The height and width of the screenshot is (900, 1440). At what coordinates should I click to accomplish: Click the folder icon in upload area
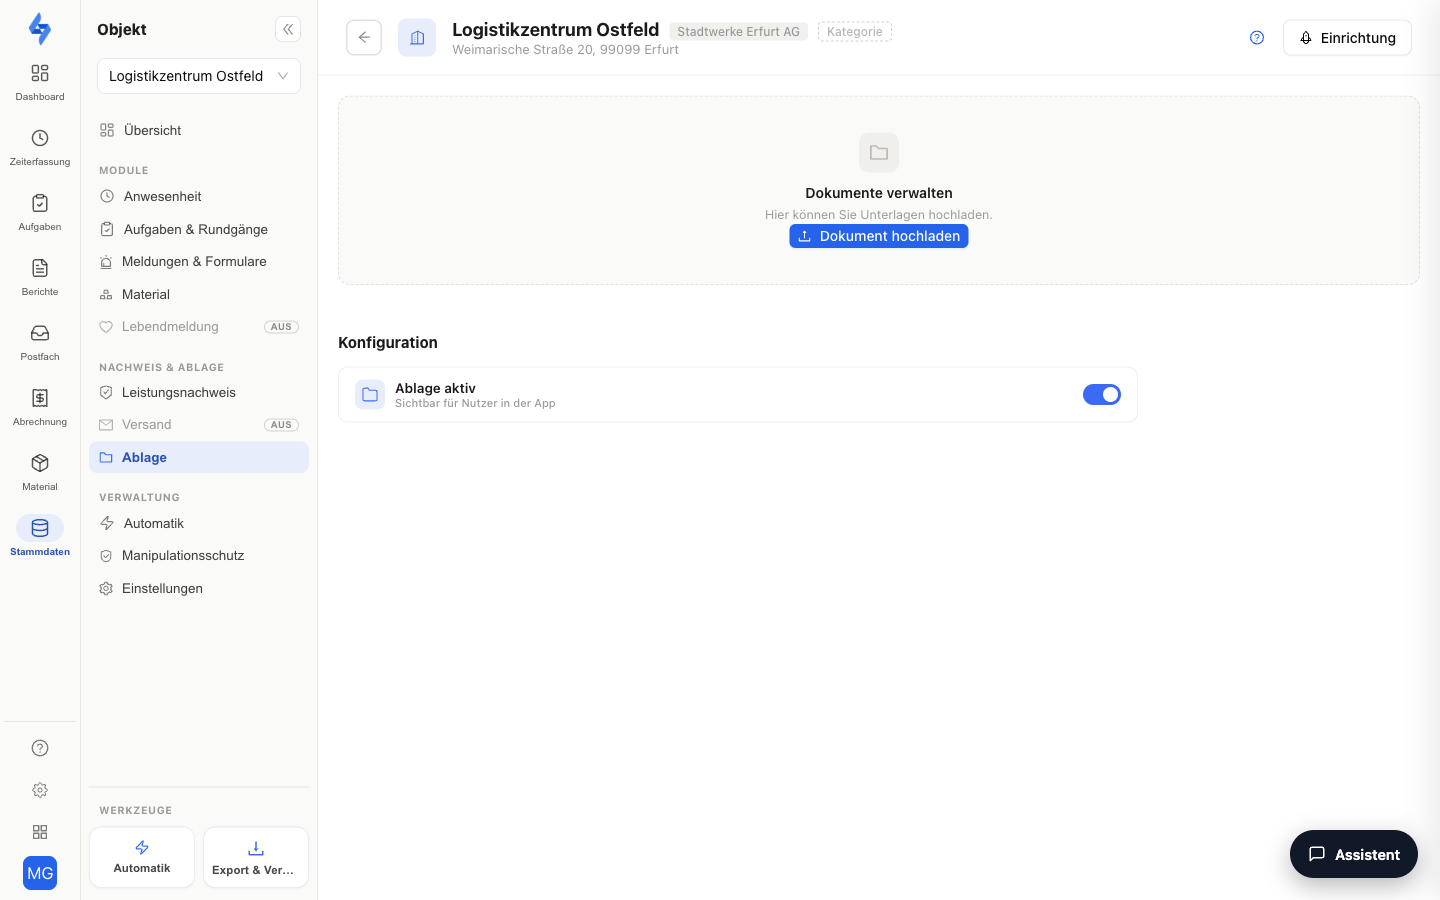(879, 153)
